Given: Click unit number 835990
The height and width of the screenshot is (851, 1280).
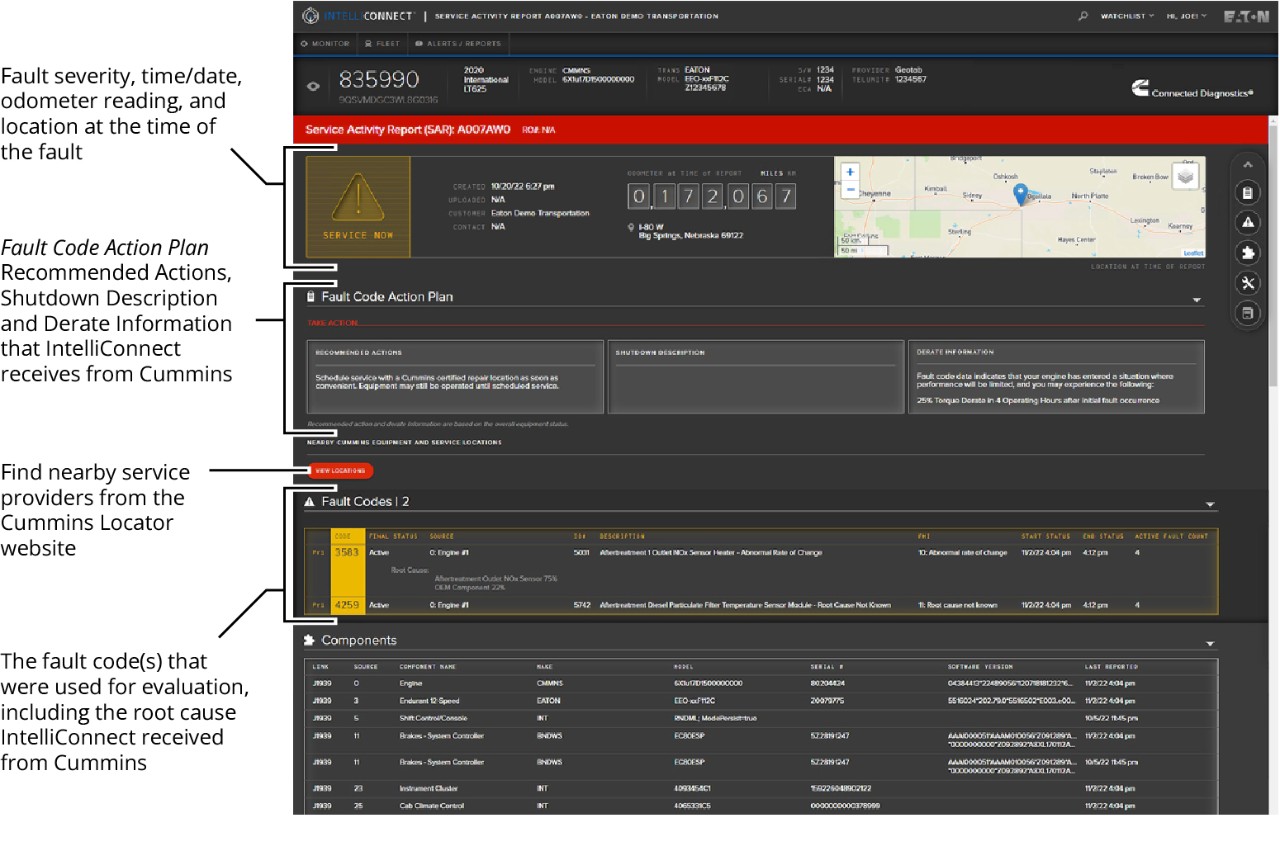Looking at the screenshot, I should [x=379, y=81].
